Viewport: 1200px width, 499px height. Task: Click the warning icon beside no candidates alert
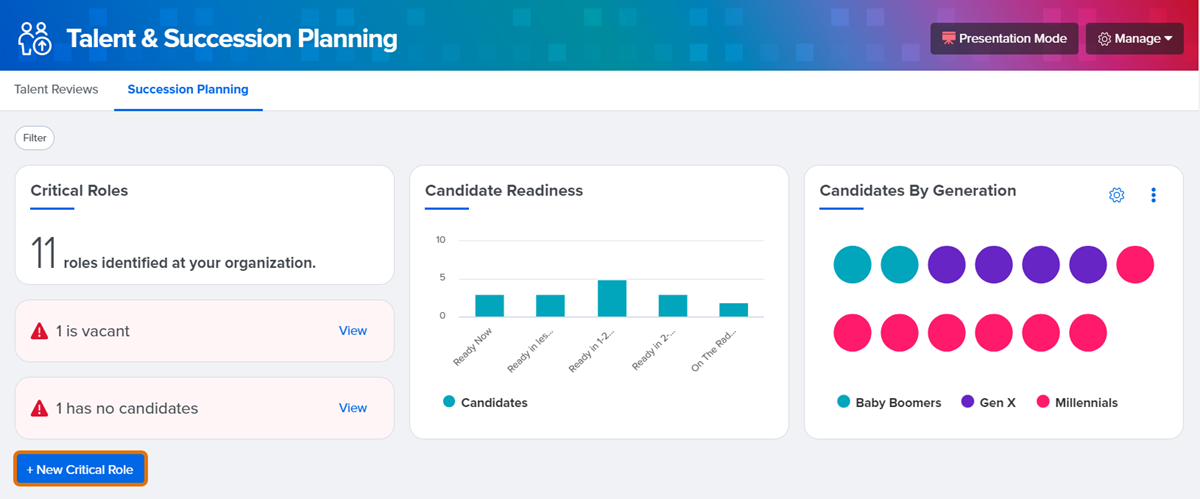[40, 408]
